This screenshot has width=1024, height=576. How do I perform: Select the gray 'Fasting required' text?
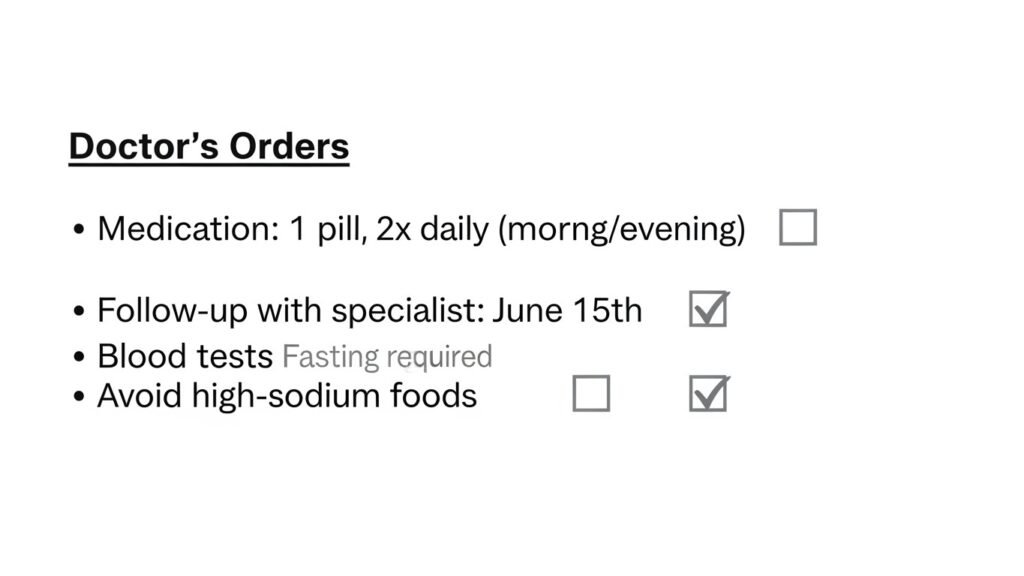(387, 356)
